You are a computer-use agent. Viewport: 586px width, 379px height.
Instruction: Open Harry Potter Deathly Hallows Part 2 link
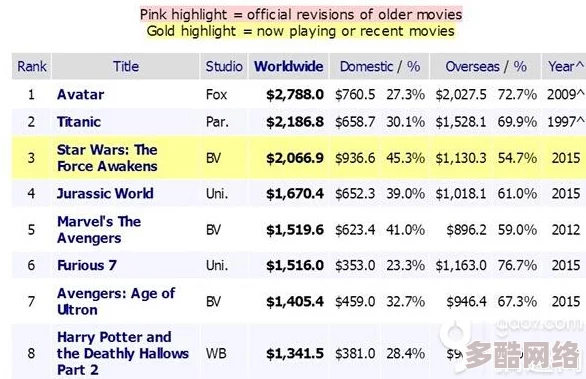[x=123, y=353]
